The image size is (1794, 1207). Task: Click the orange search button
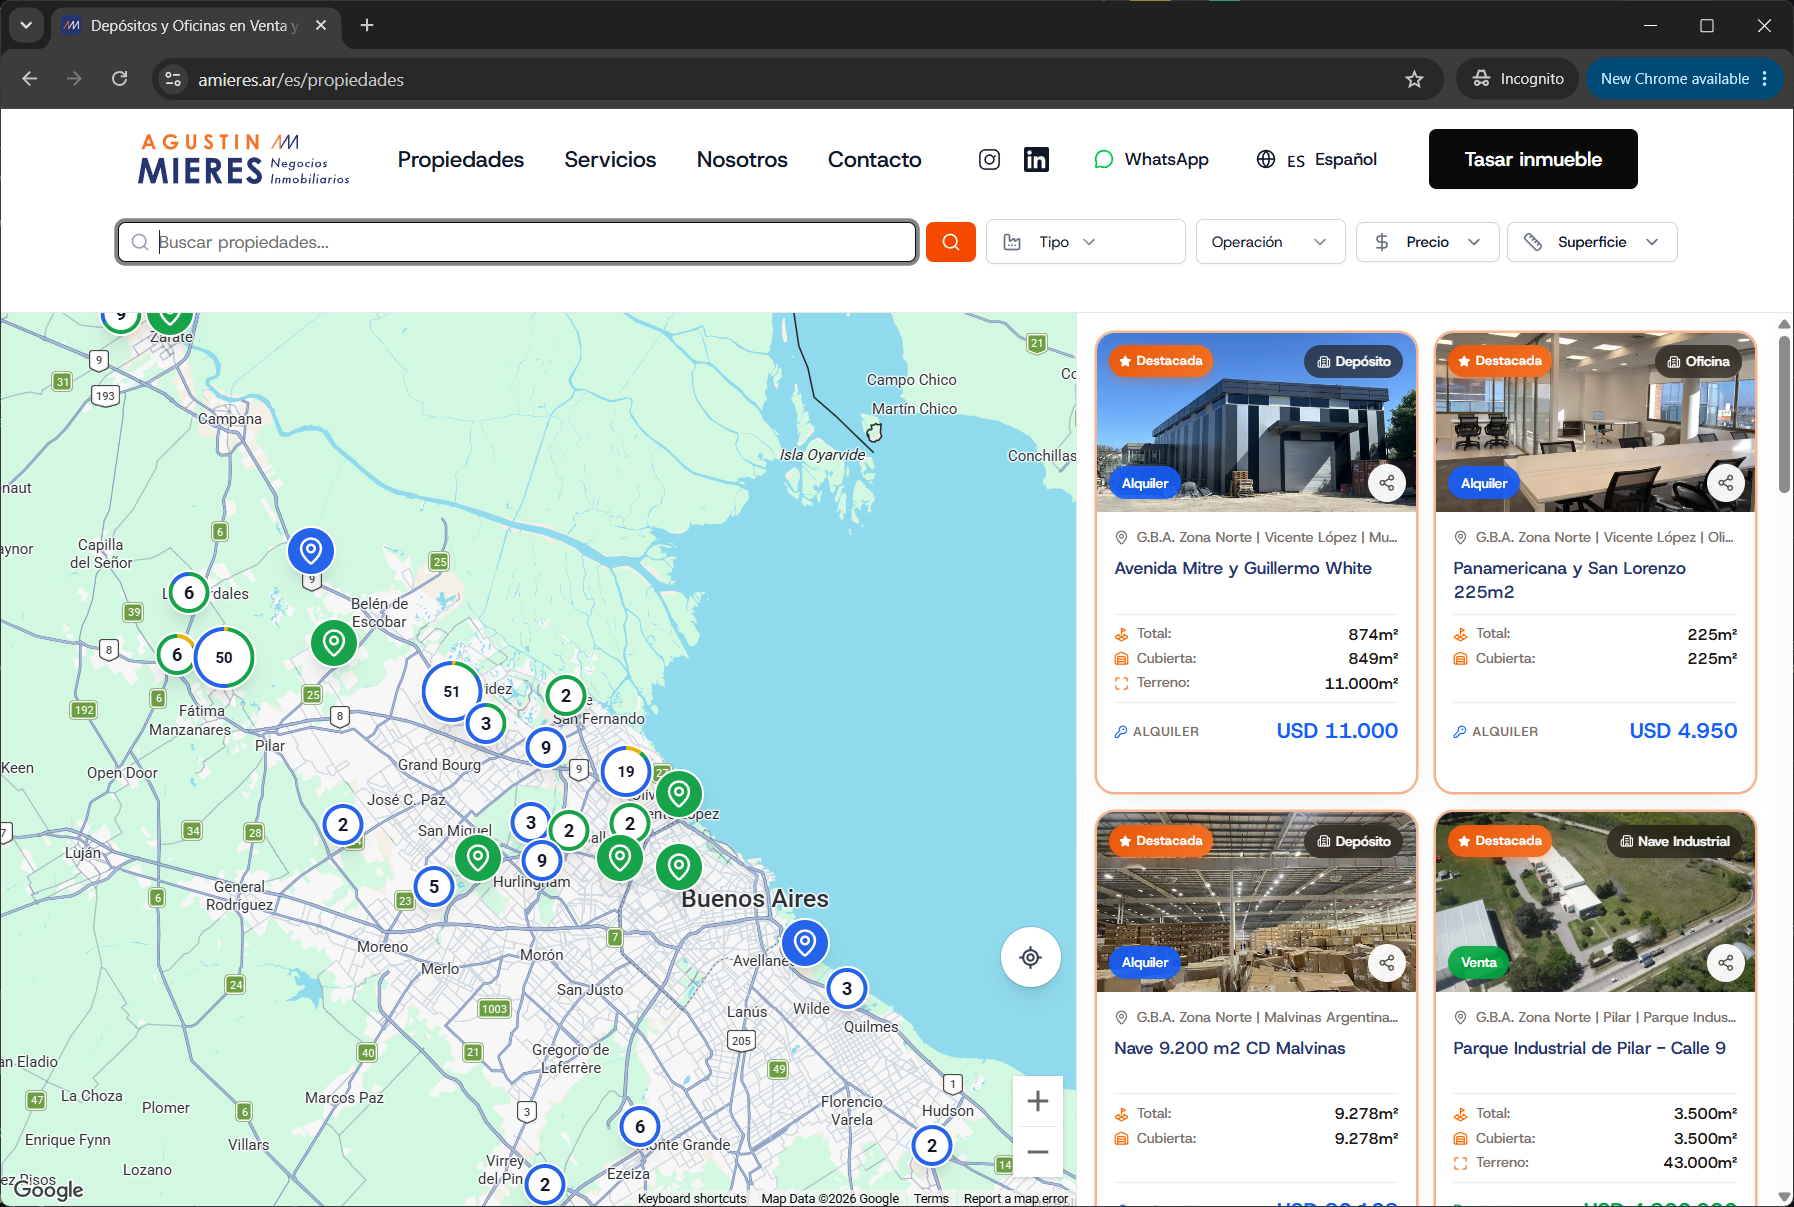point(950,242)
